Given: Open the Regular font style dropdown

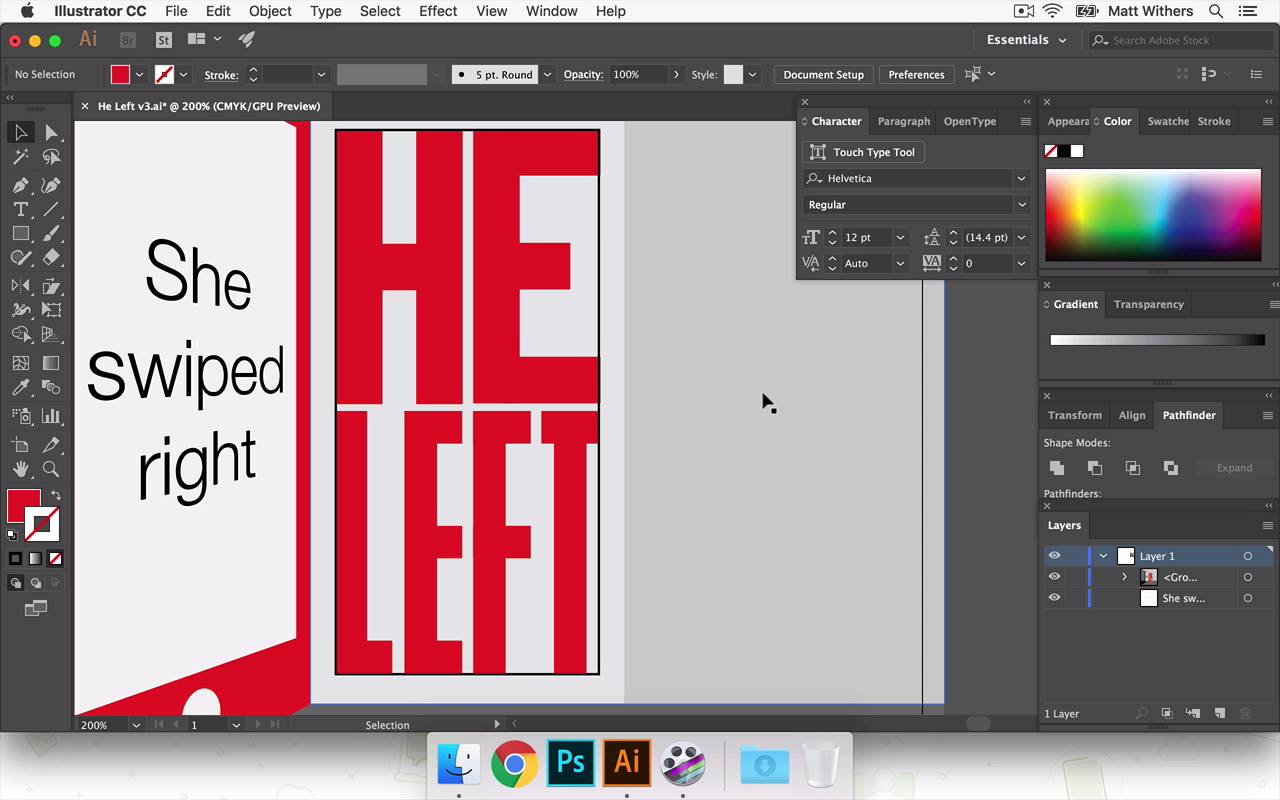Looking at the screenshot, I should coord(1021,204).
